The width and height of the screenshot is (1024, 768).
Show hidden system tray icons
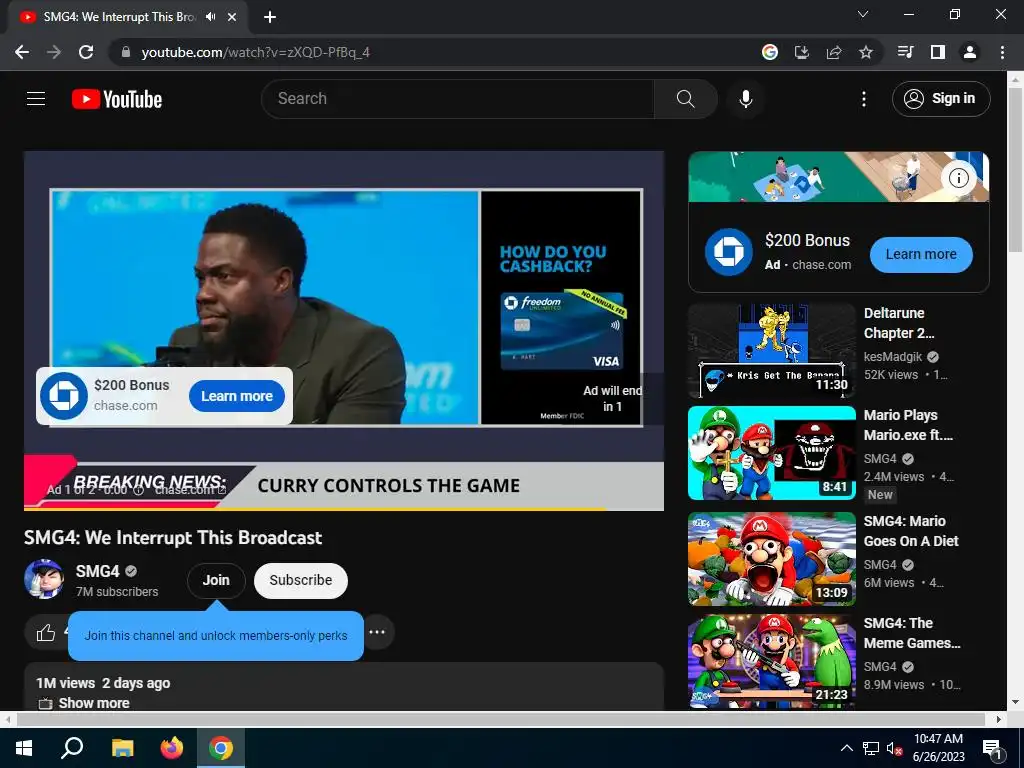click(846, 748)
